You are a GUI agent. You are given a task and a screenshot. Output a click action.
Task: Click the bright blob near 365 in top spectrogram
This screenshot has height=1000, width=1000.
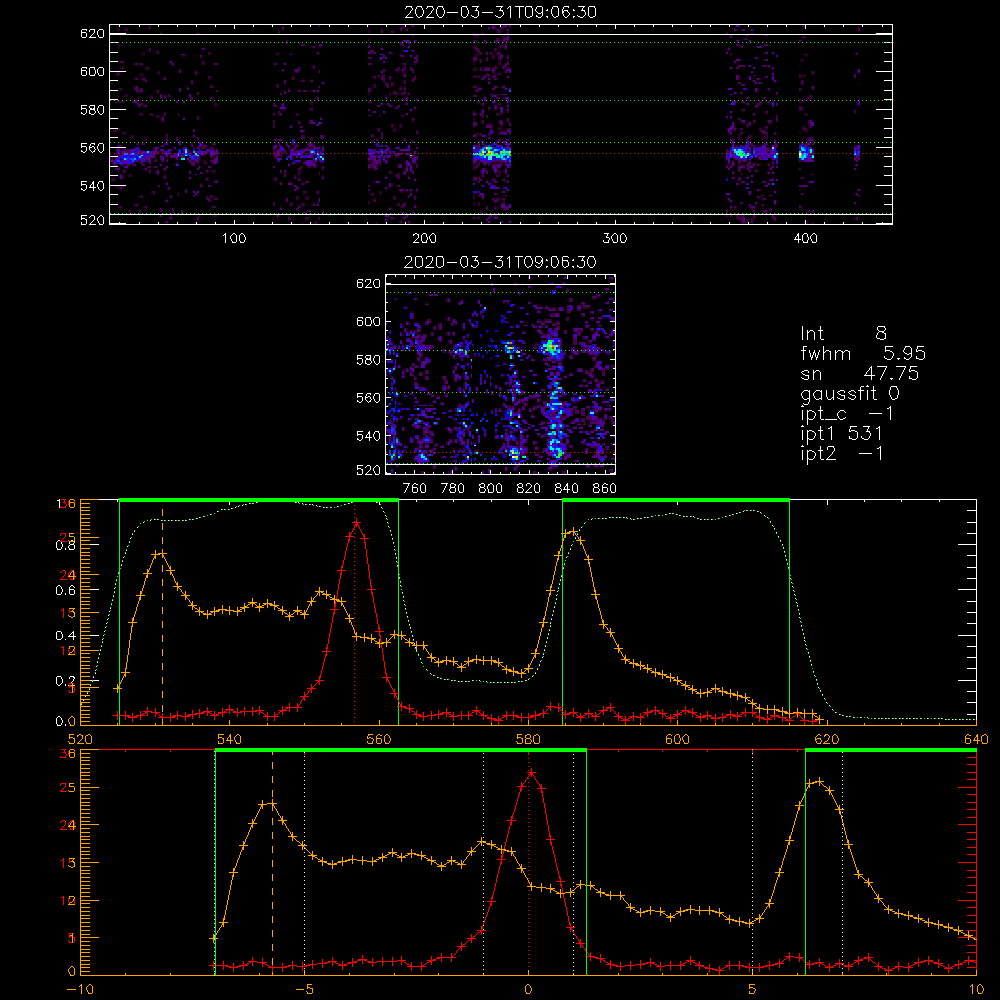(740, 152)
